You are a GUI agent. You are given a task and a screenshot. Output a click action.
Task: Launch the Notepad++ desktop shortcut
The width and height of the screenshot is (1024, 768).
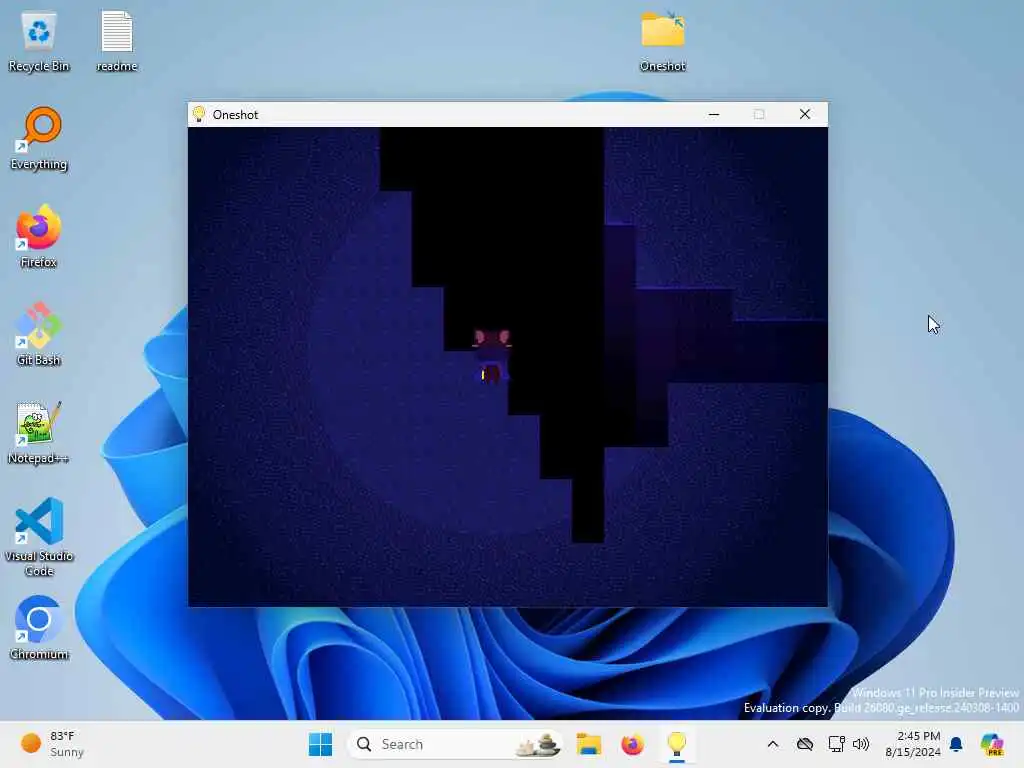click(x=39, y=432)
